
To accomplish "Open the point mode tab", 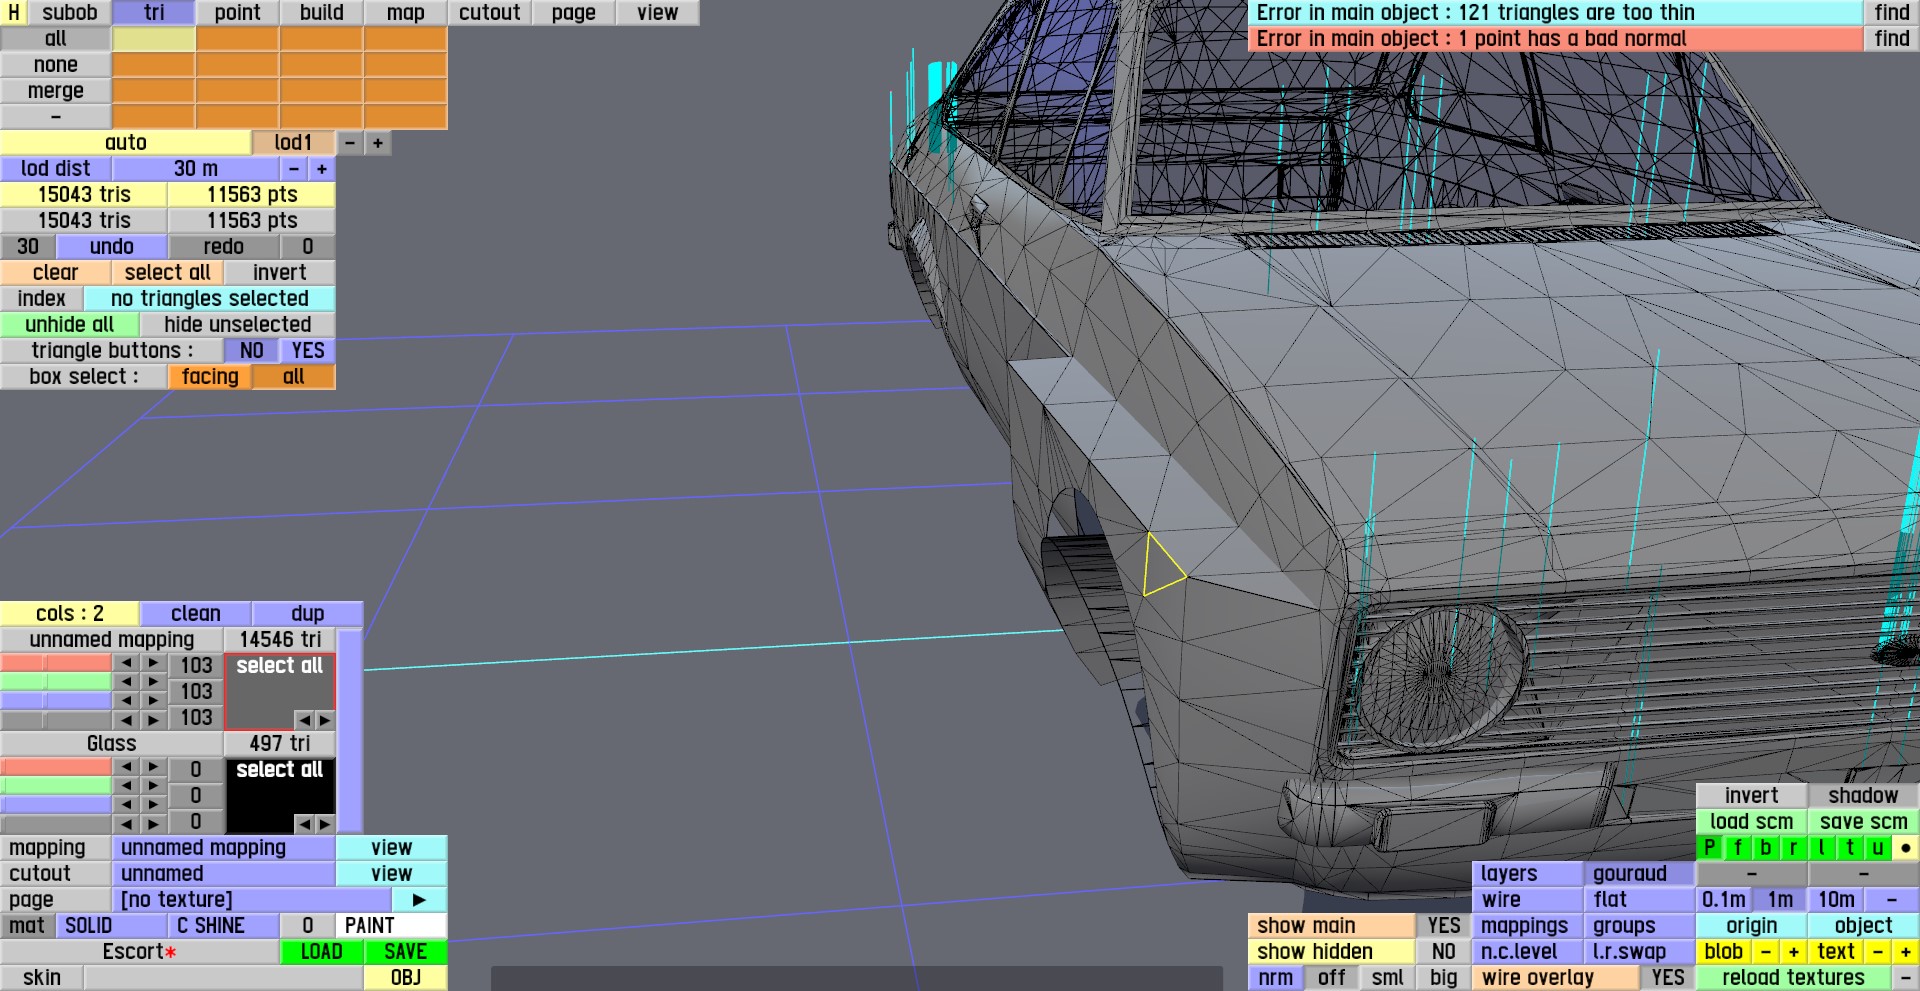I will tap(238, 13).
